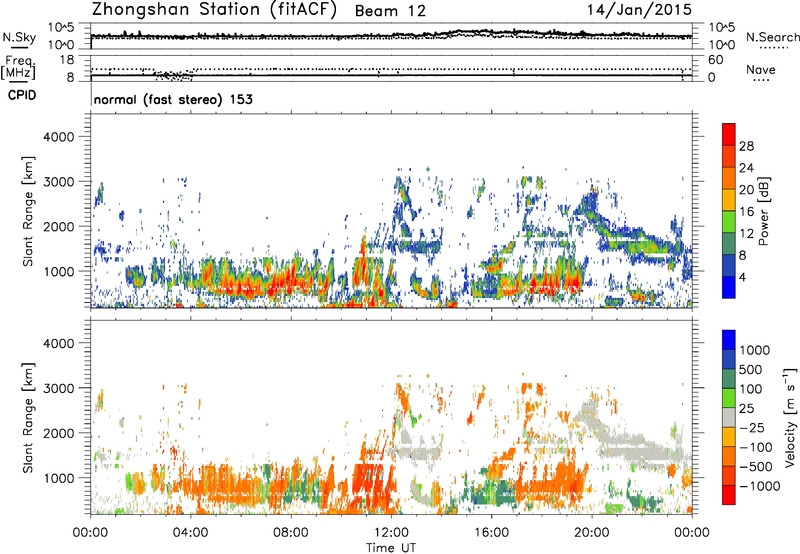800x554 pixels.
Task: Click the blue bottom segment of power color bar
Action: point(729,287)
